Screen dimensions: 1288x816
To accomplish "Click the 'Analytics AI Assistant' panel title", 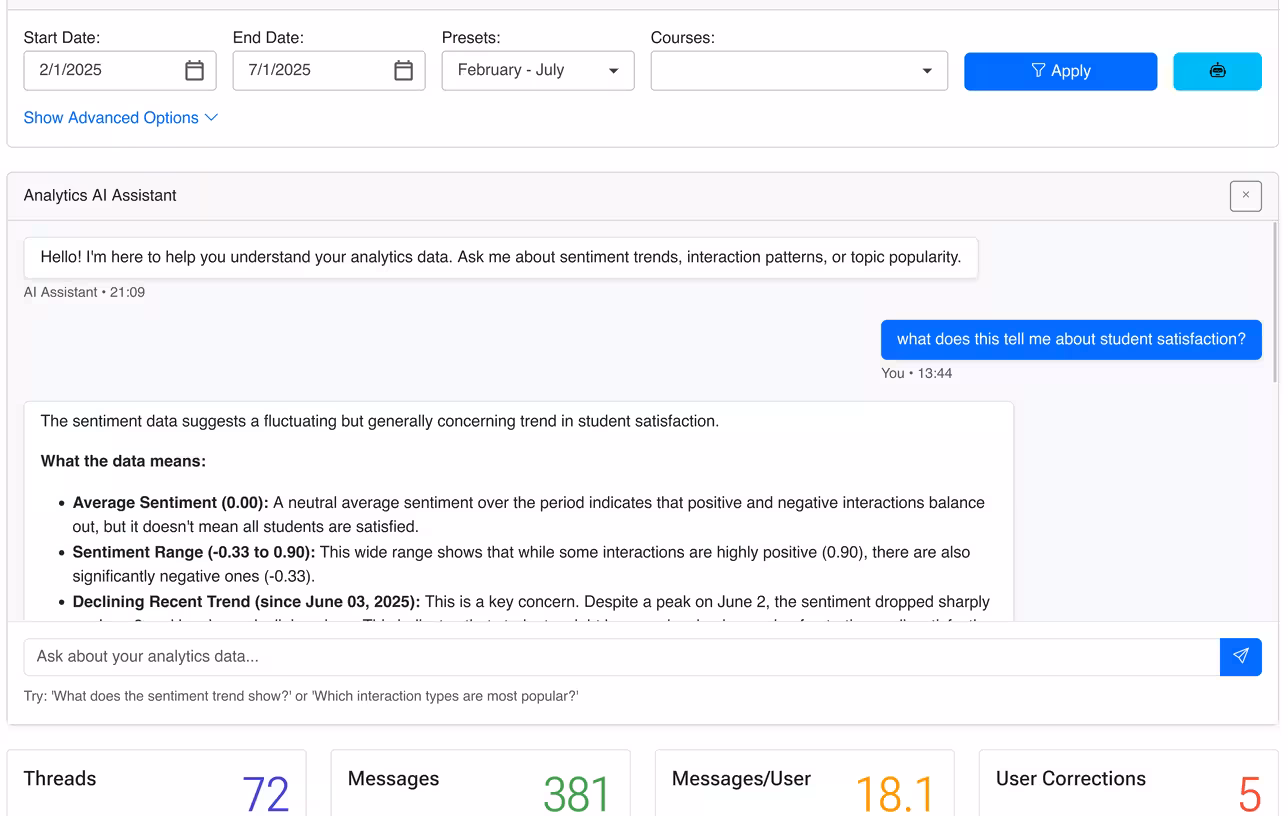I will click(100, 196).
